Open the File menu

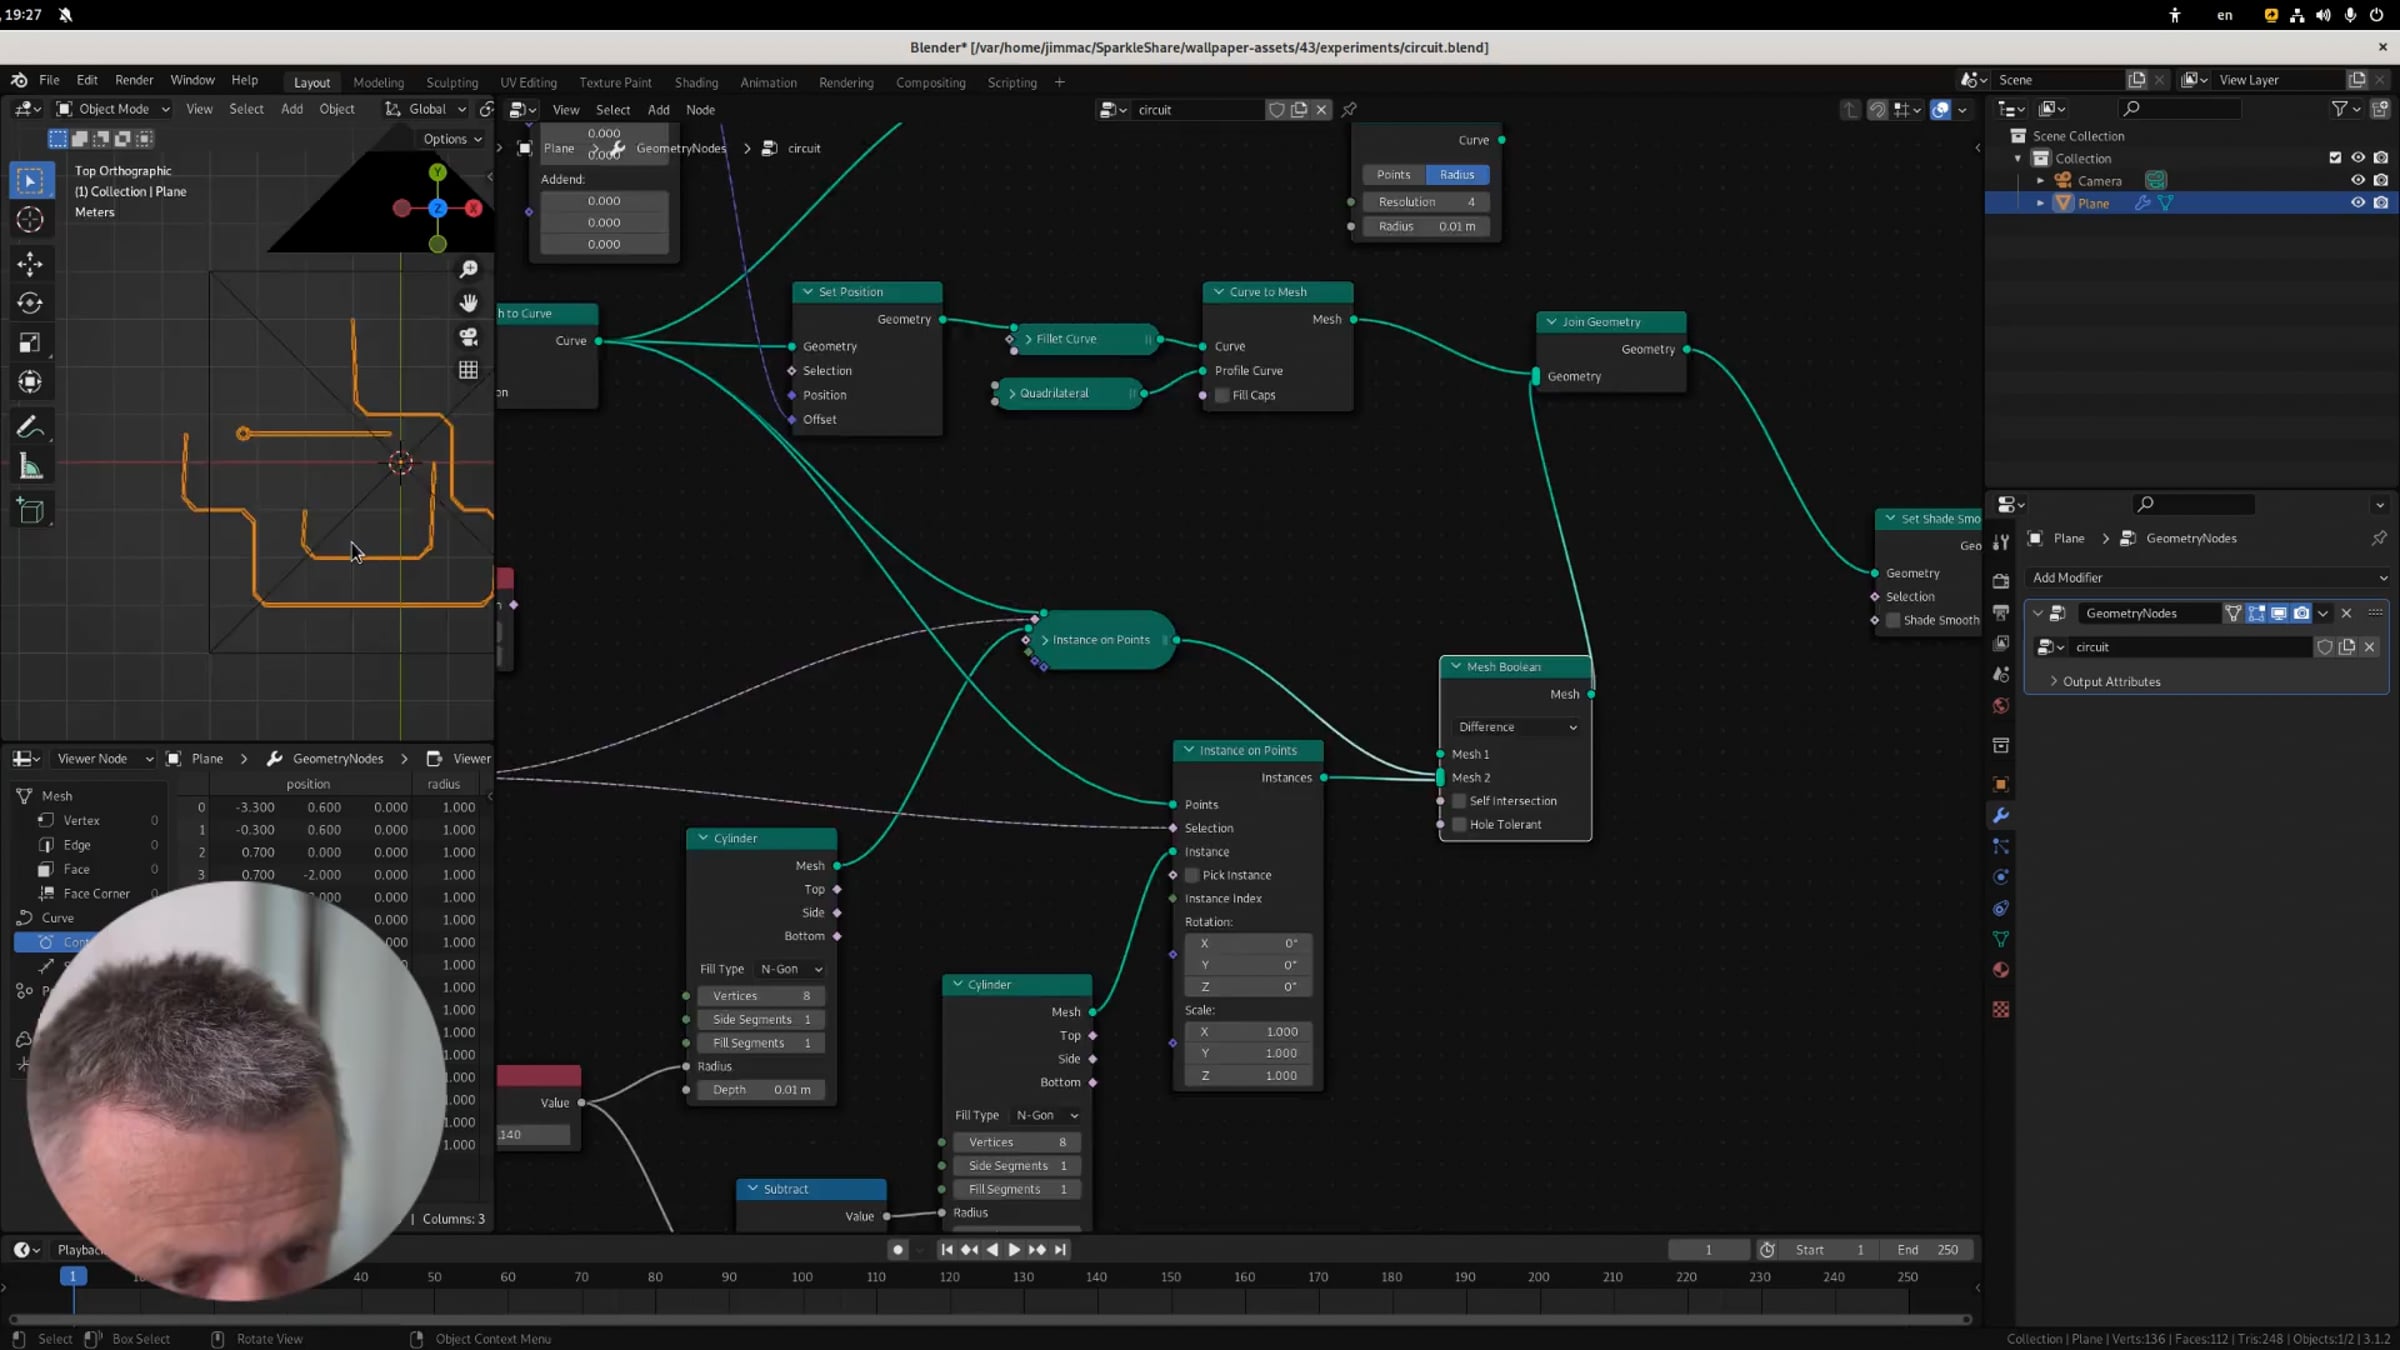(49, 80)
